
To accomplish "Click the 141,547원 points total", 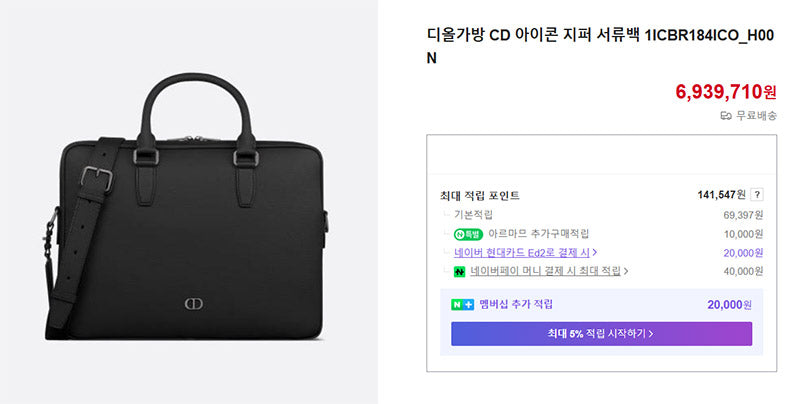I will (721, 195).
